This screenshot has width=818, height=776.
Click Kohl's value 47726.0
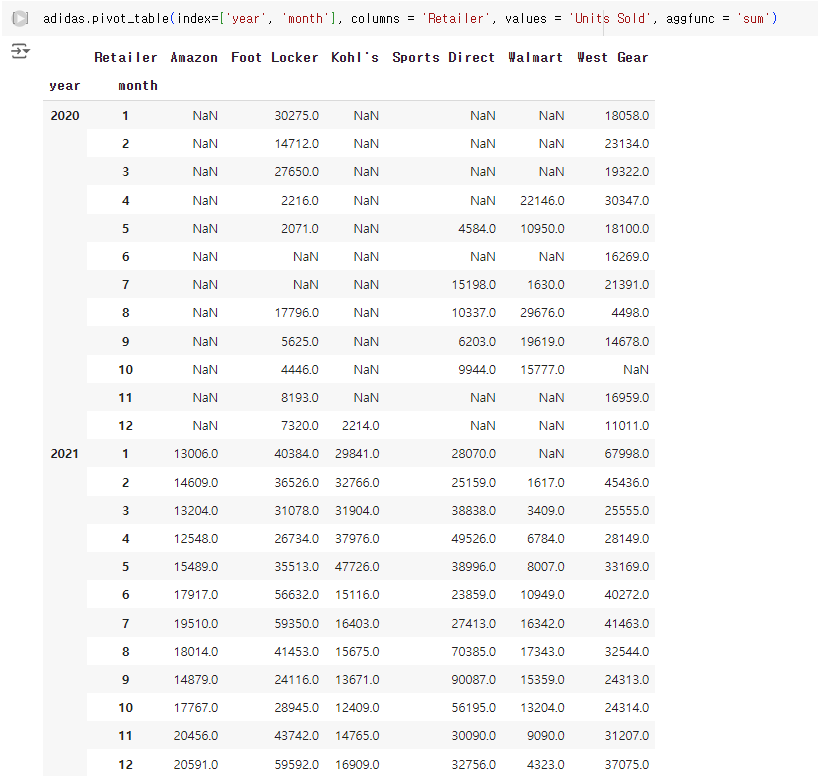(x=357, y=567)
